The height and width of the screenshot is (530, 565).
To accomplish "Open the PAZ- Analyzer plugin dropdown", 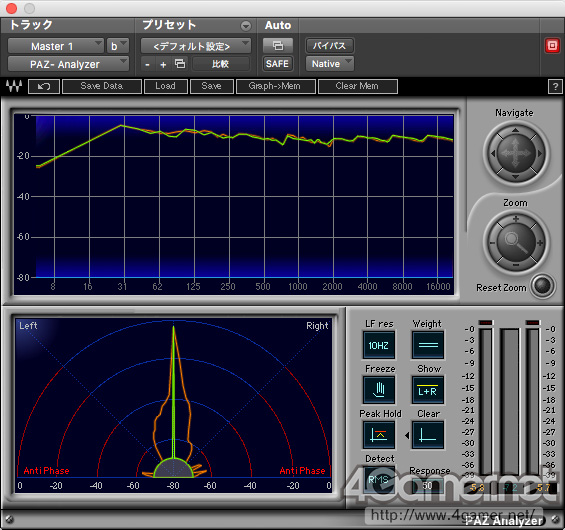I will pyautogui.click(x=68, y=64).
